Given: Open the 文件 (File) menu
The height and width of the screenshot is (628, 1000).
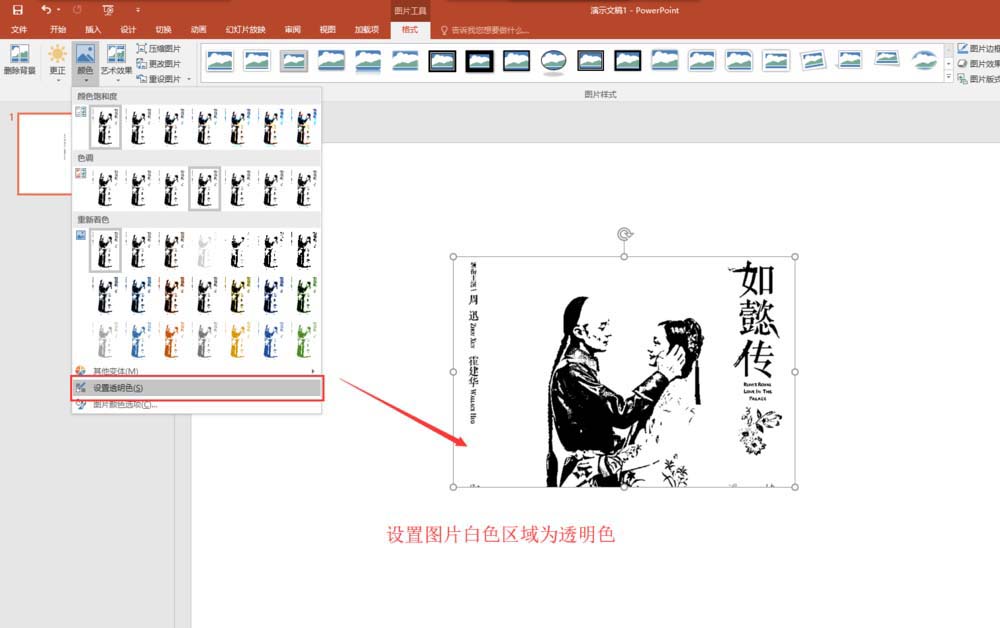Looking at the screenshot, I should (x=19, y=29).
